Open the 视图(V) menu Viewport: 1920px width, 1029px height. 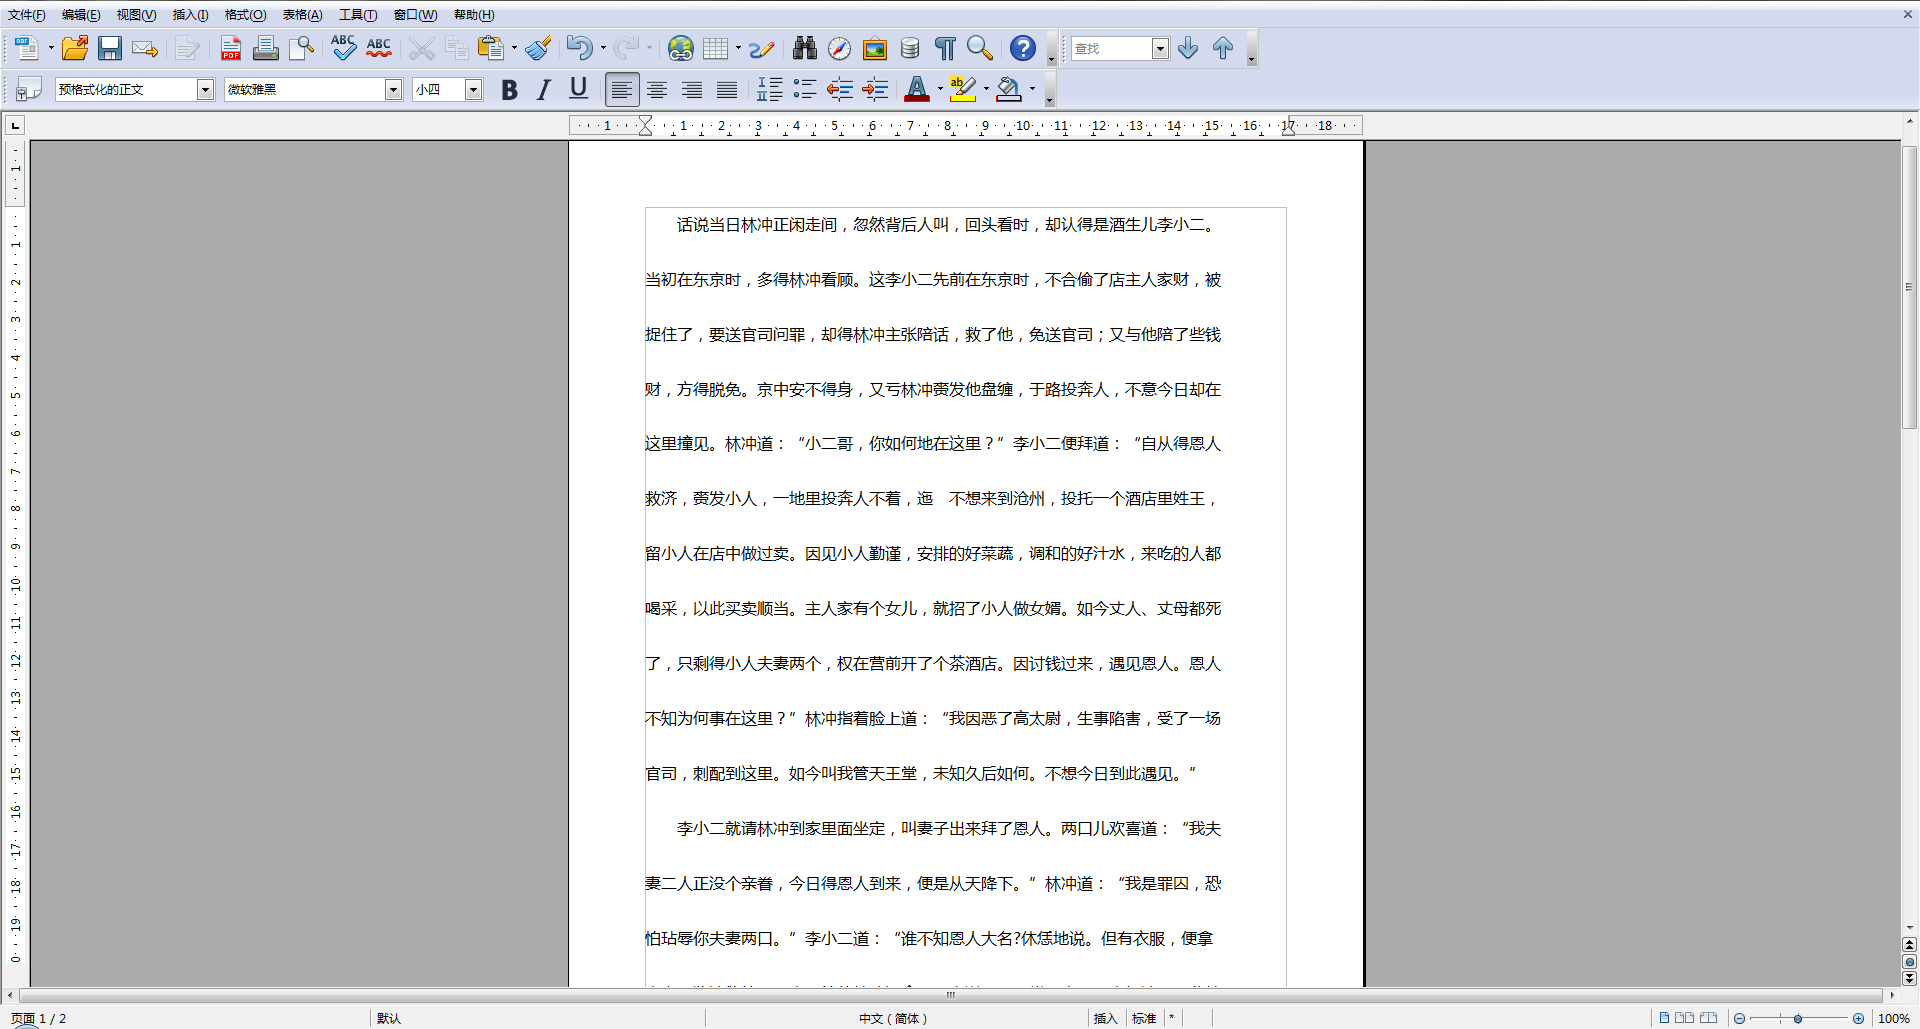click(x=136, y=15)
